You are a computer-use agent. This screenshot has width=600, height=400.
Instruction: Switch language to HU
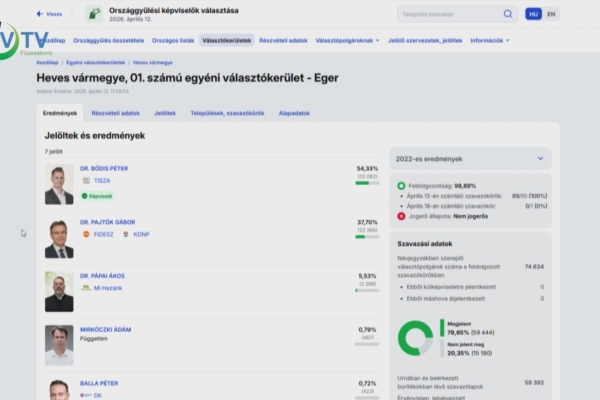pos(533,14)
